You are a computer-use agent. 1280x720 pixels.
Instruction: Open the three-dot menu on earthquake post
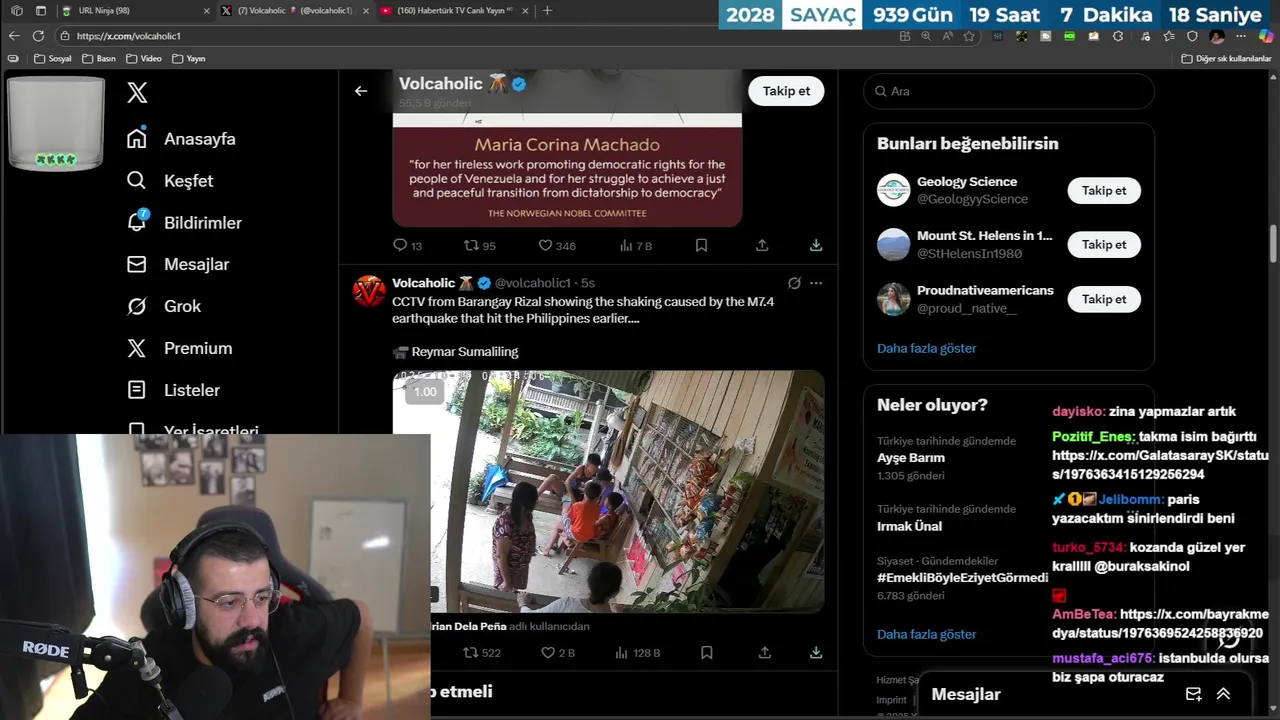click(816, 283)
